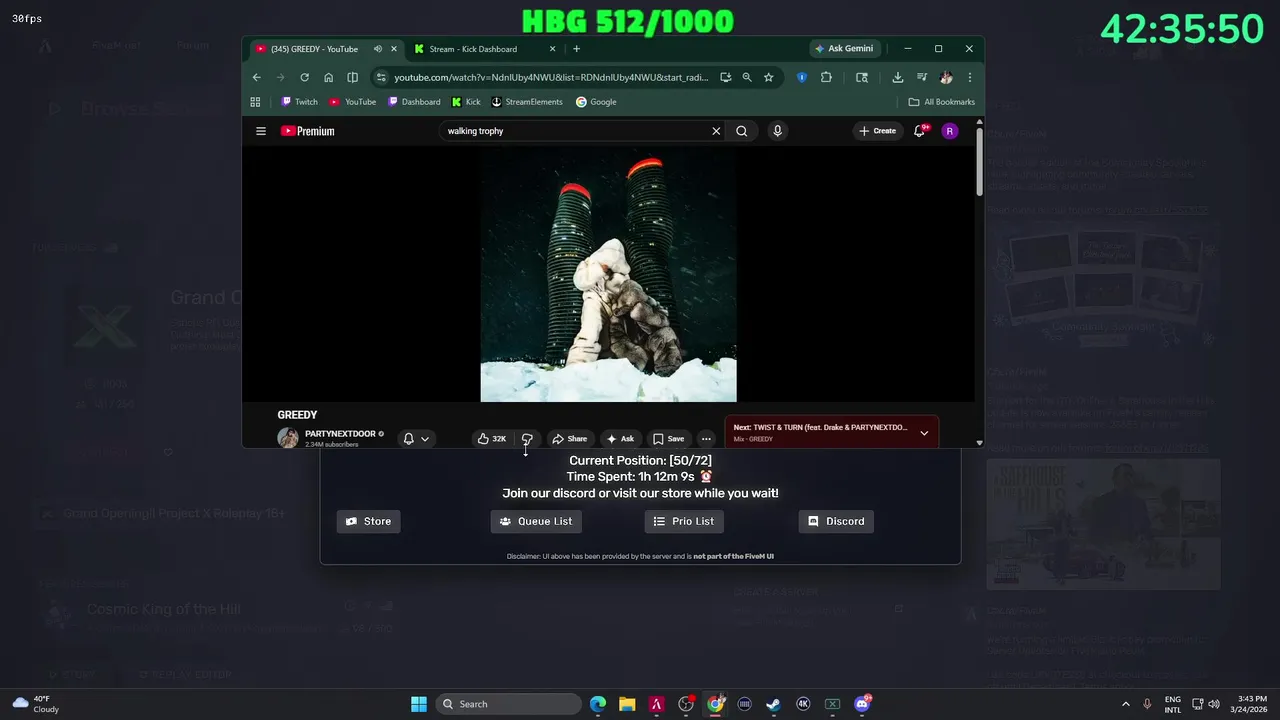Image resolution: width=1280 pixels, height=720 pixels.
Task: Close the Kick Dashboard tab
Action: point(550,49)
